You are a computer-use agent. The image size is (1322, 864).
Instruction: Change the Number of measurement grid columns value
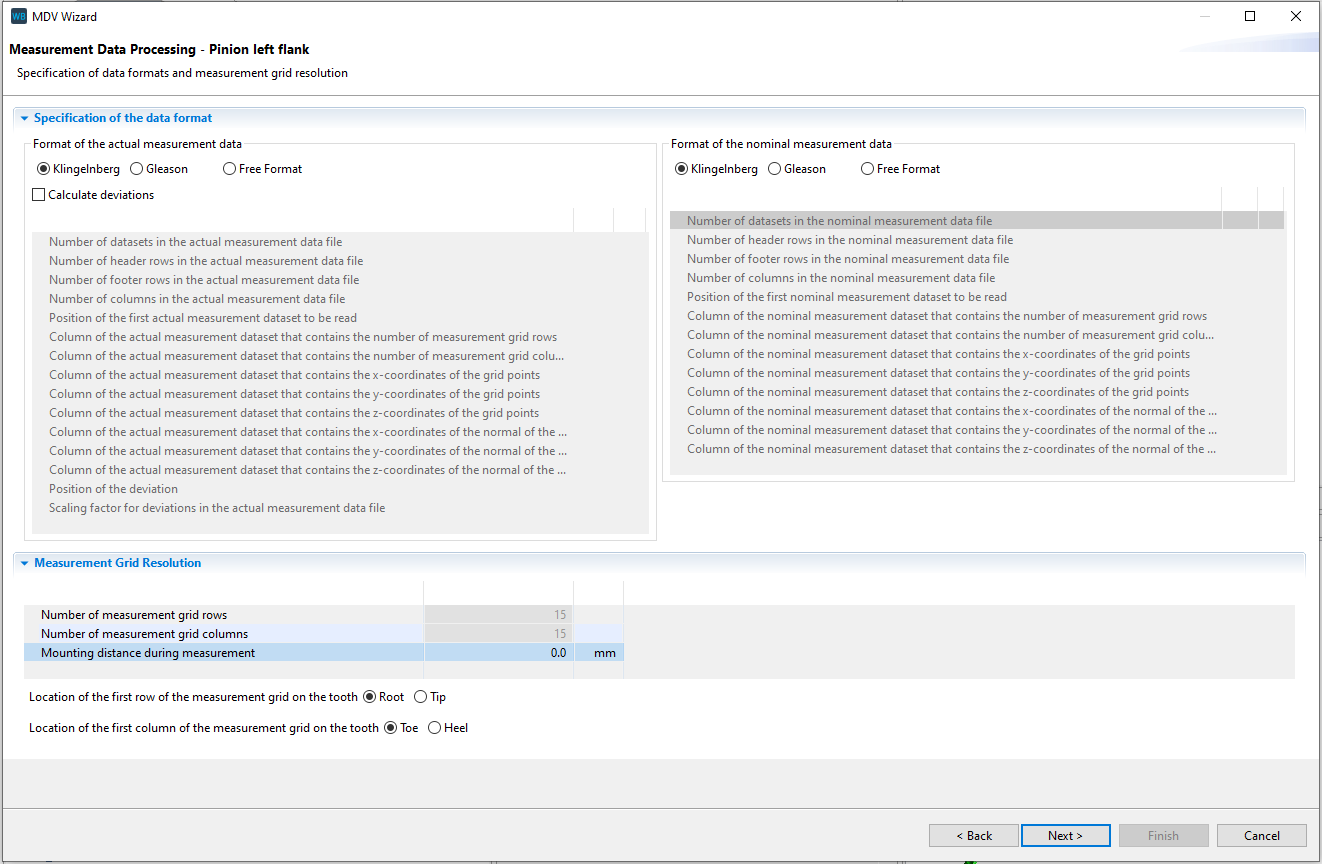coord(497,633)
